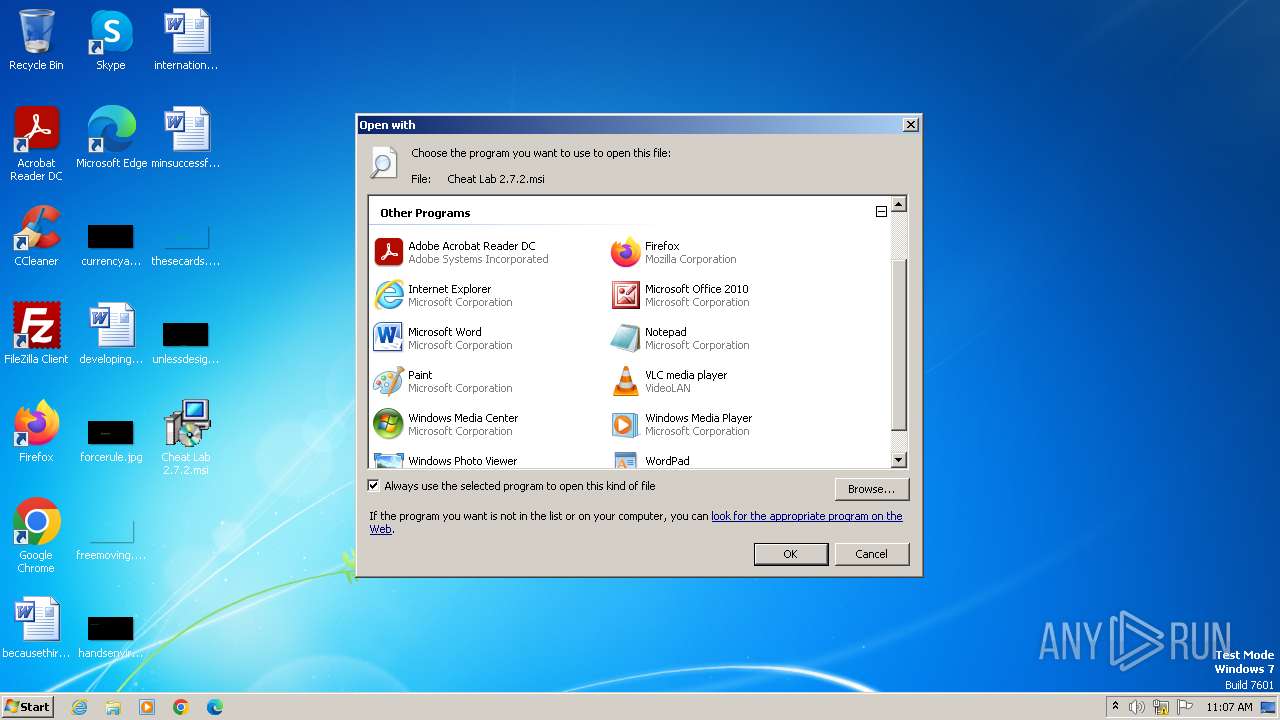Select Microsoft Word in program list

(443, 338)
